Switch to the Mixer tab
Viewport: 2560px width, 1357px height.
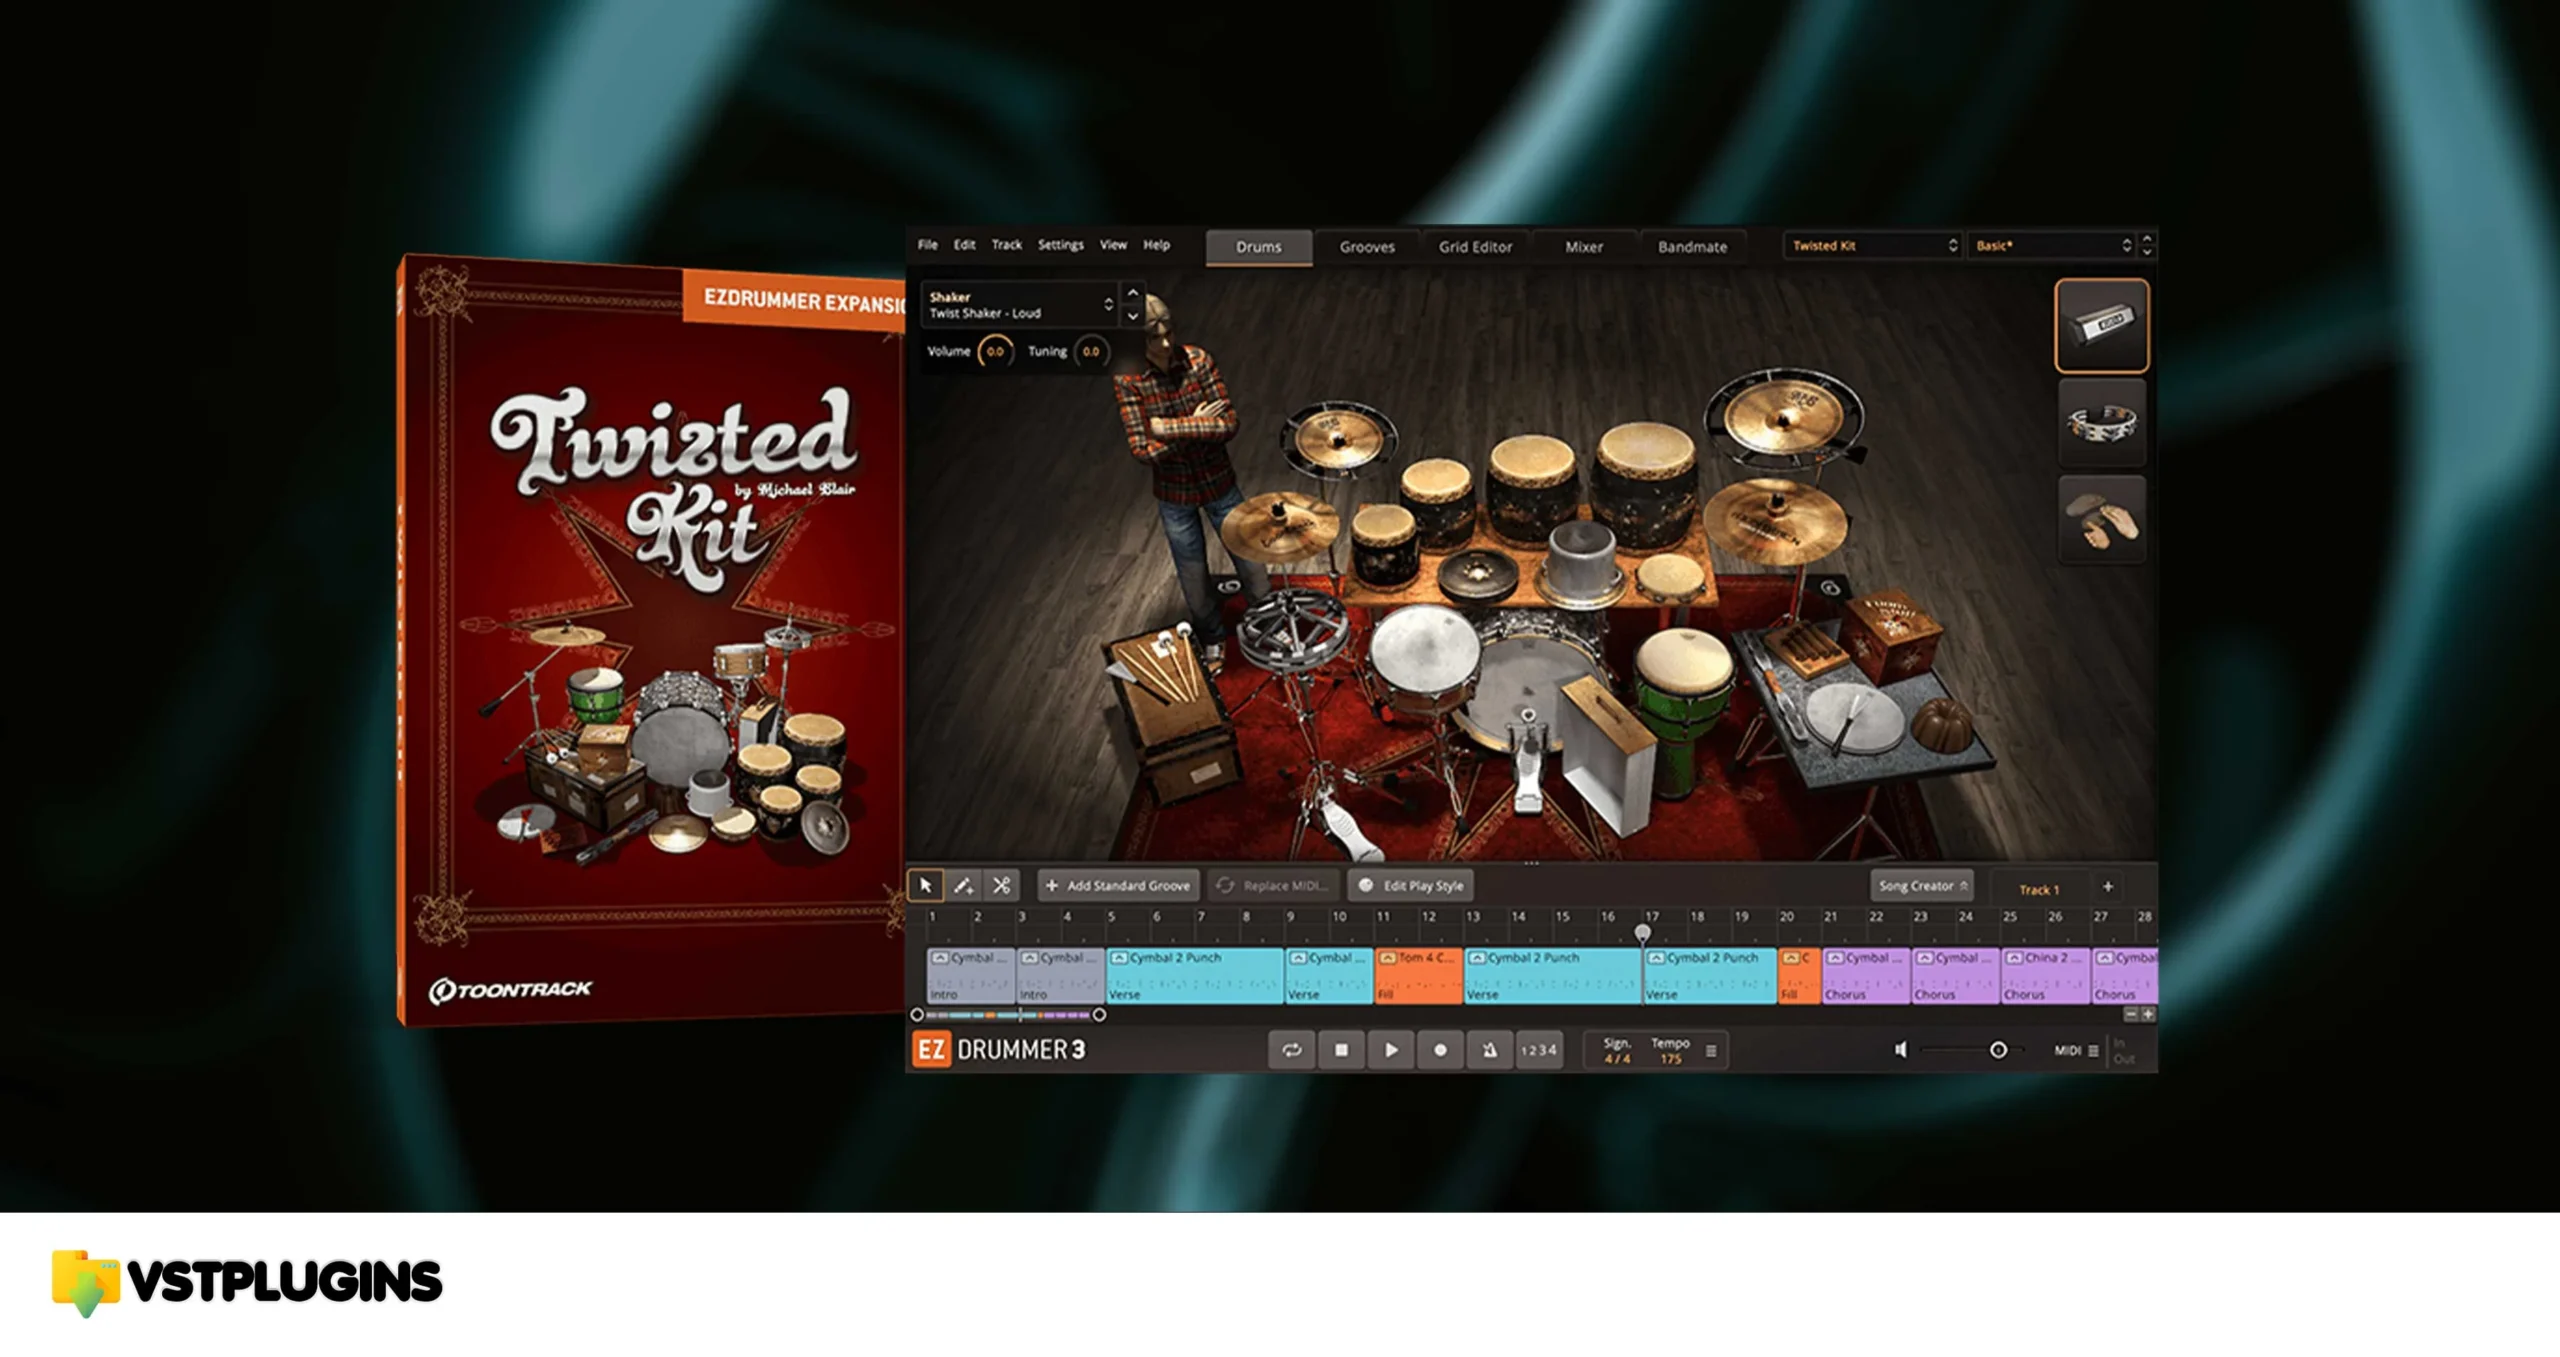click(1584, 247)
